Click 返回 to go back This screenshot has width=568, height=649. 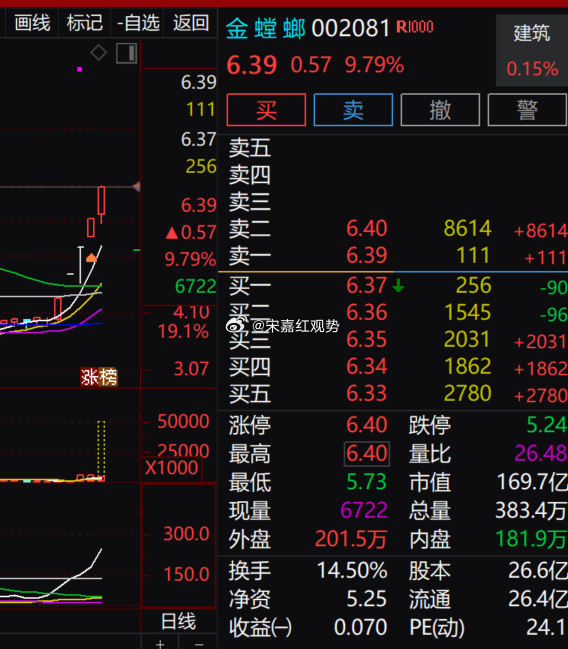[x=191, y=23]
